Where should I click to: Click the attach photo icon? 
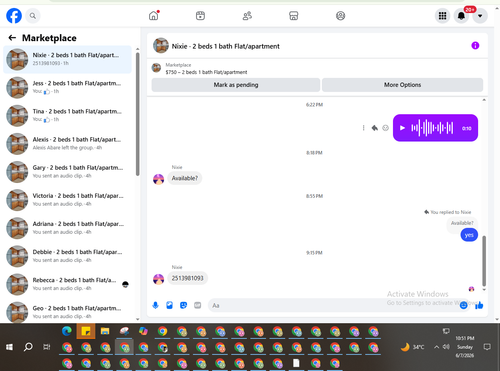(x=169, y=305)
